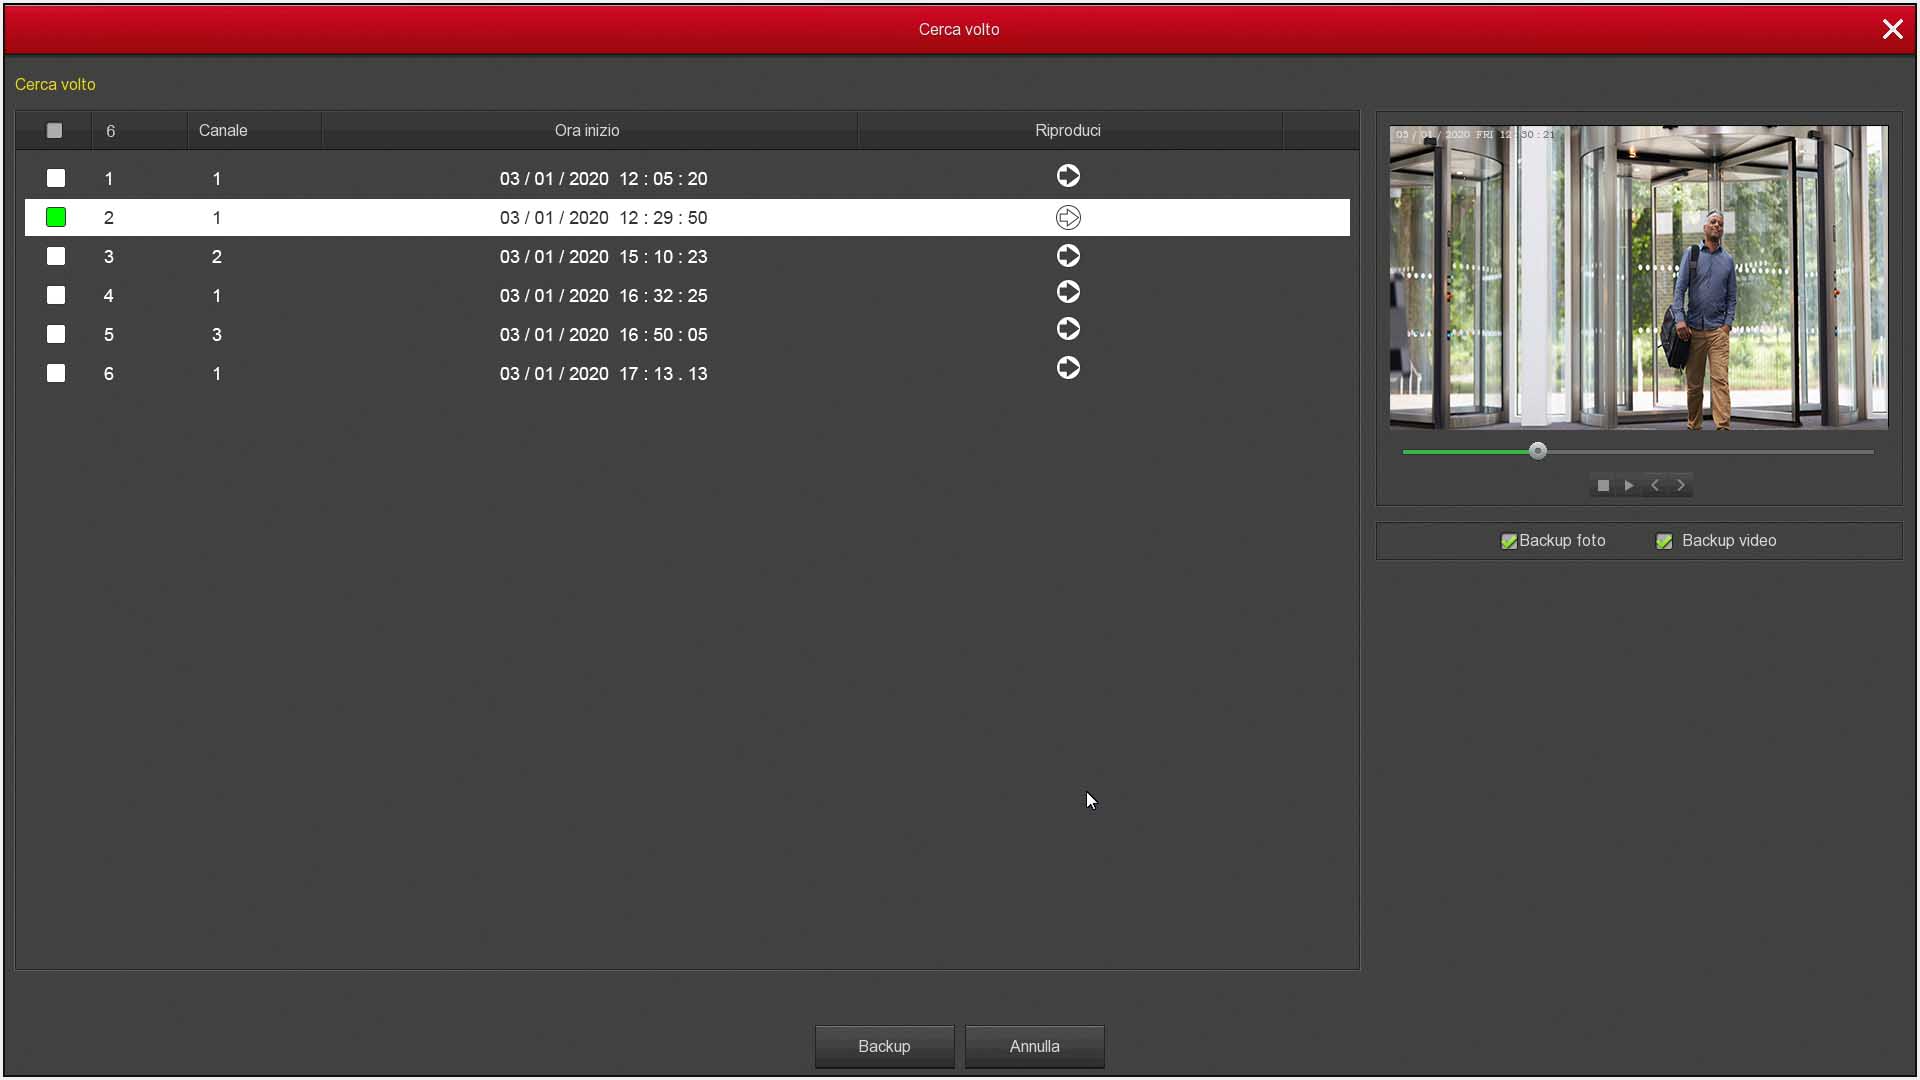Click the preview playback slider handle
Image resolution: width=1920 pixels, height=1080 pixels.
pyautogui.click(x=1538, y=452)
